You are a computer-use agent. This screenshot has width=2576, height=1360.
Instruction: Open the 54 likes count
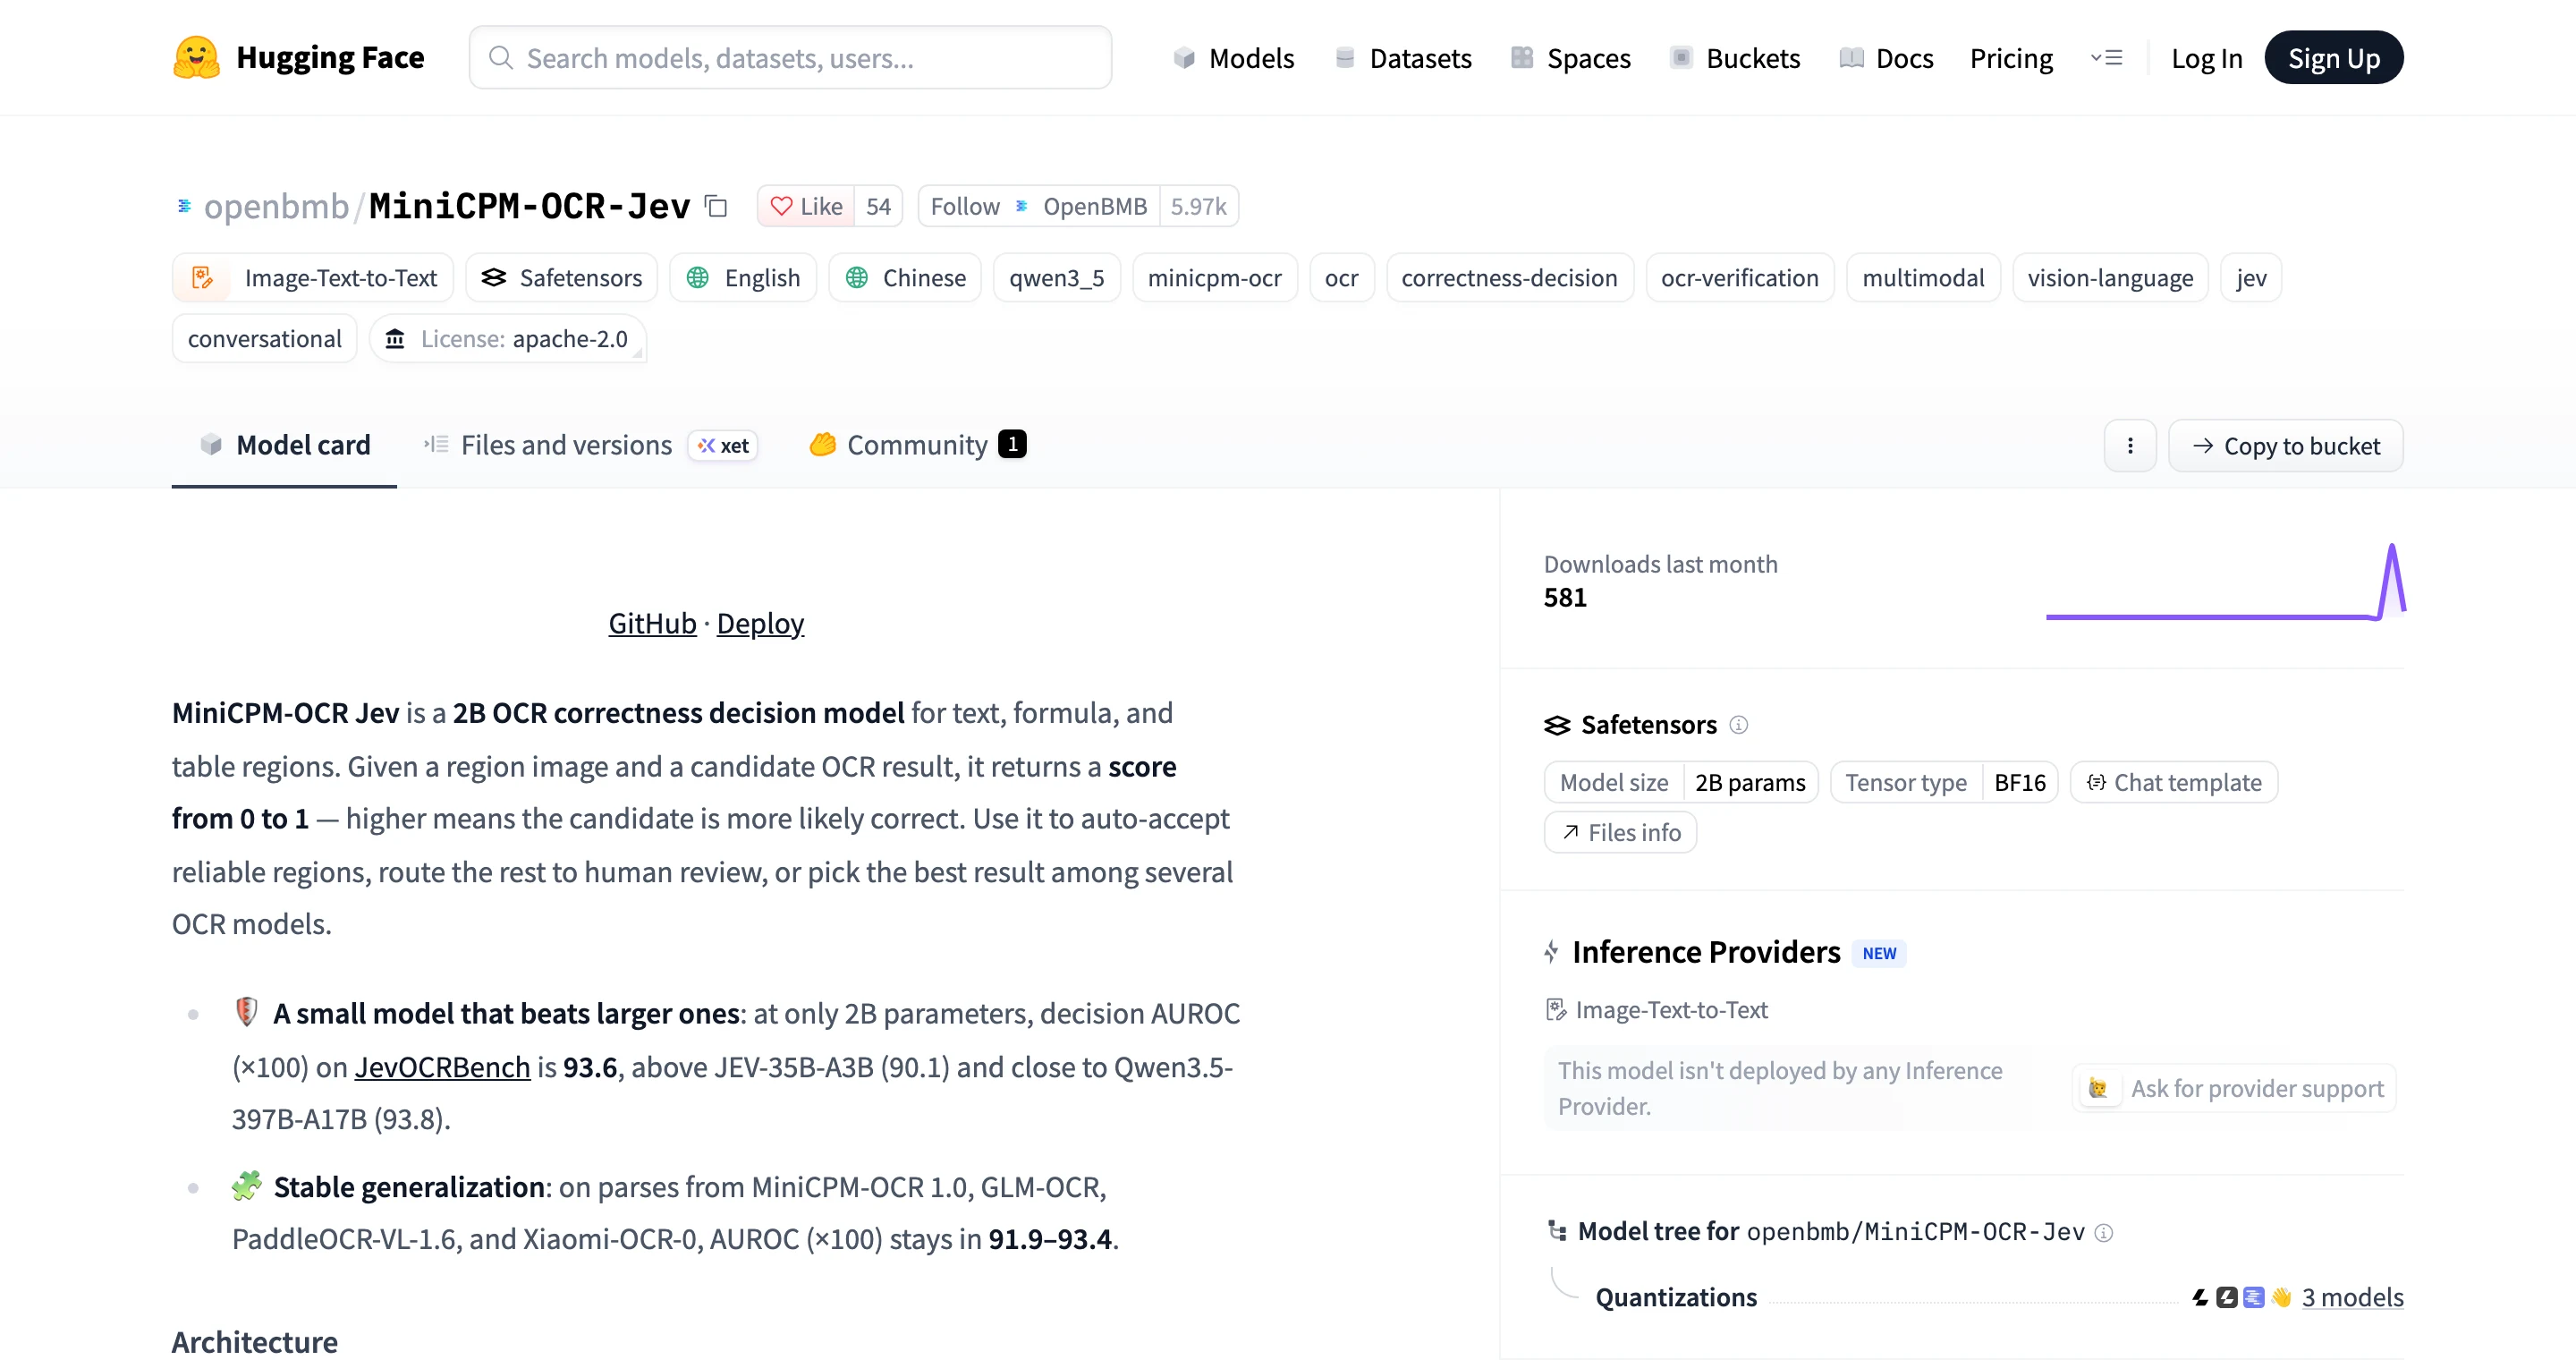click(x=878, y=206)
